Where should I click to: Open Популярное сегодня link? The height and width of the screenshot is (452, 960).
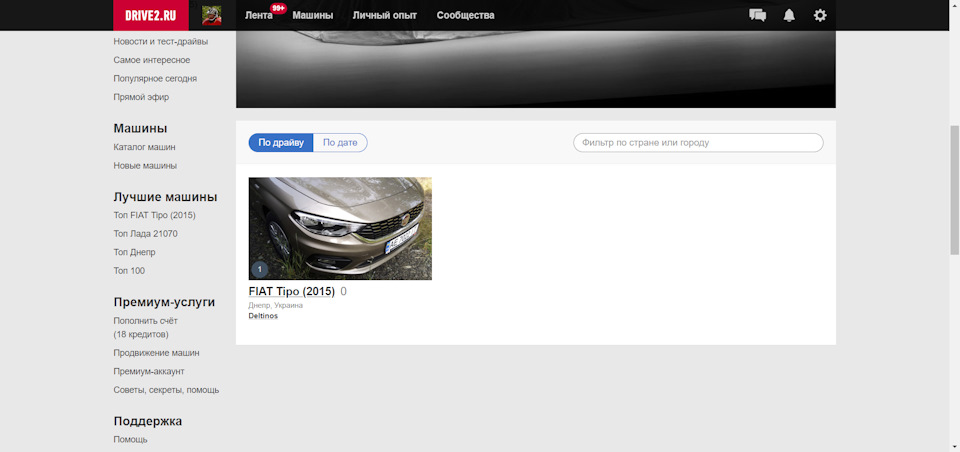point(155,78)
